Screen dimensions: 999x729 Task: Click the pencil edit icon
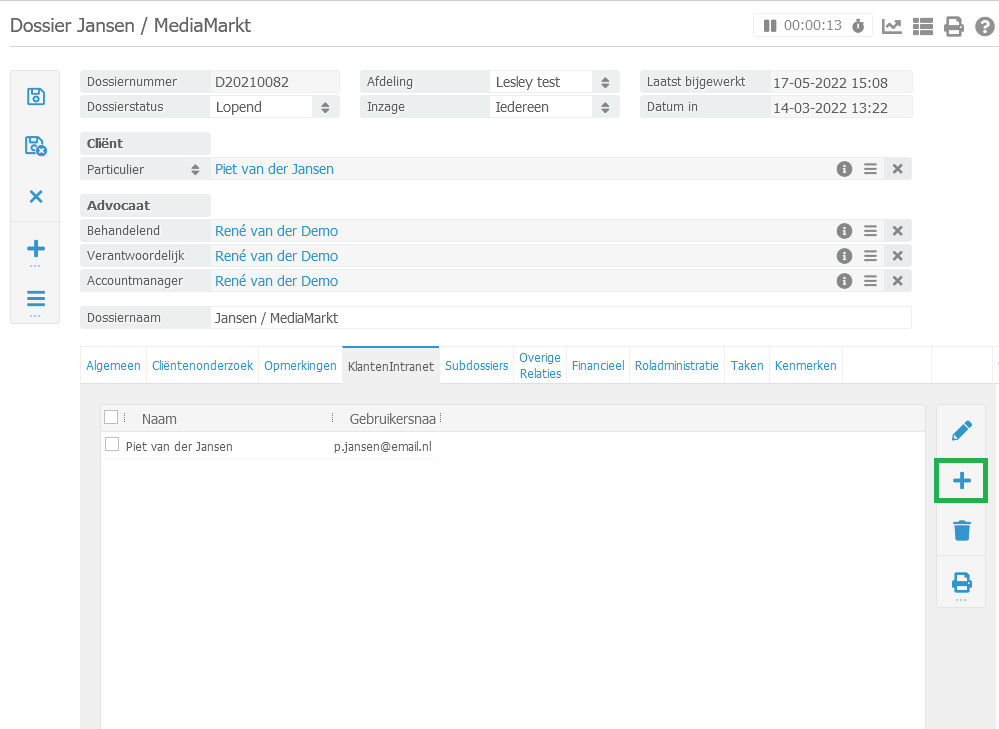pos(961,431)
